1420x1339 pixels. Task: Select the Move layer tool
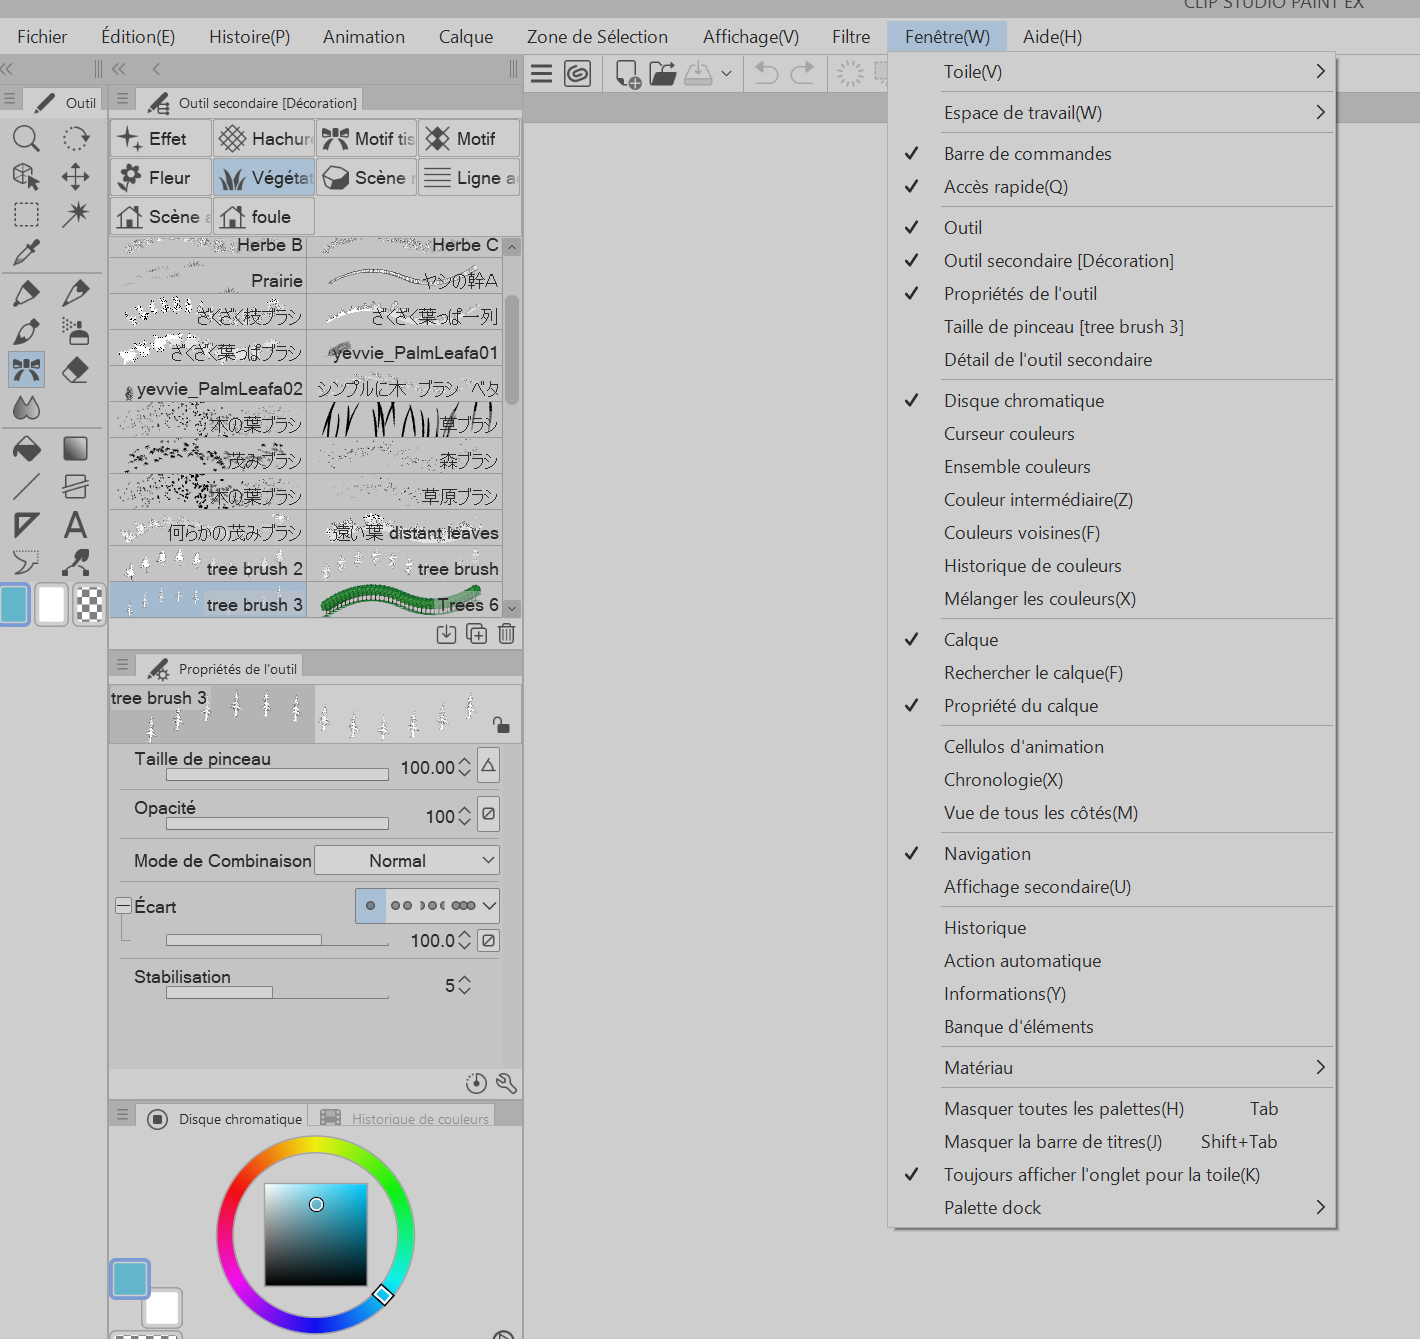pyautogui.click(x=75, y=177)
